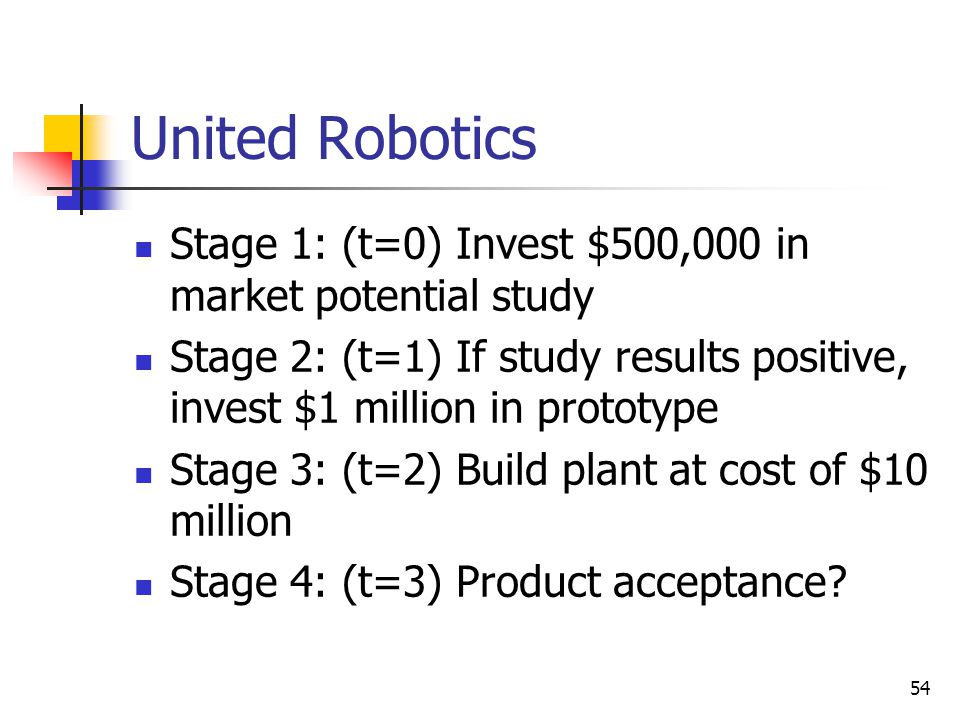Click the '$10' cost in Stage 3
960x720 pixels.
pyautogui.click(x=893, y=471)
